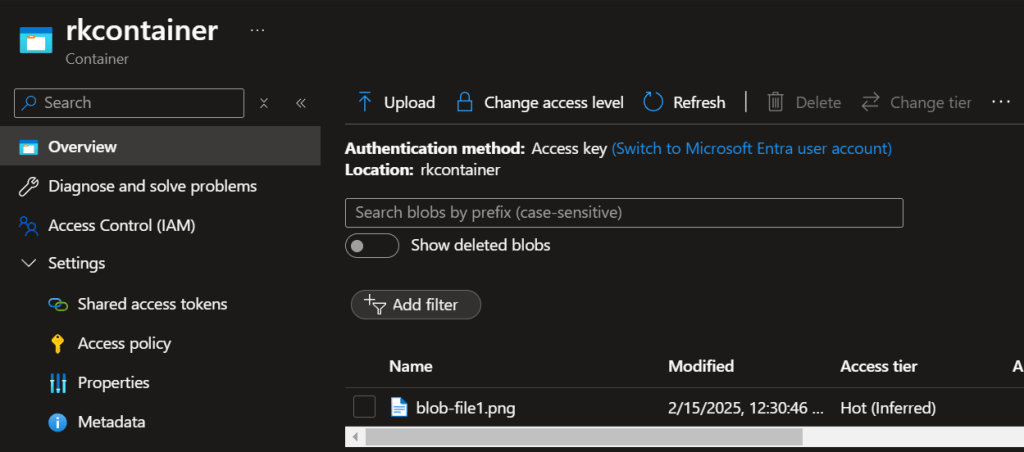Check the box for blob-file1.png
The width and height of the screenshot is (1024, 452).
coord(364,407)
